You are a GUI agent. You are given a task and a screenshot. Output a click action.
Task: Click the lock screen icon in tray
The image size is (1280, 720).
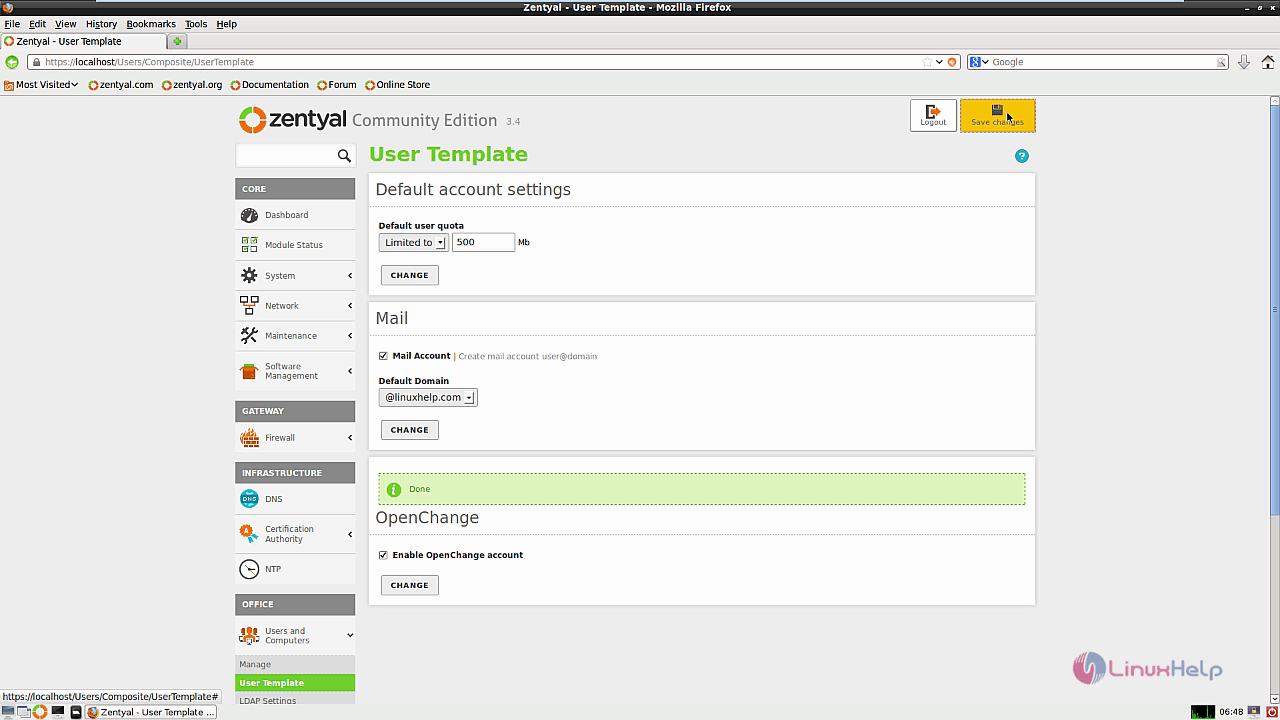click(1253, 712)
